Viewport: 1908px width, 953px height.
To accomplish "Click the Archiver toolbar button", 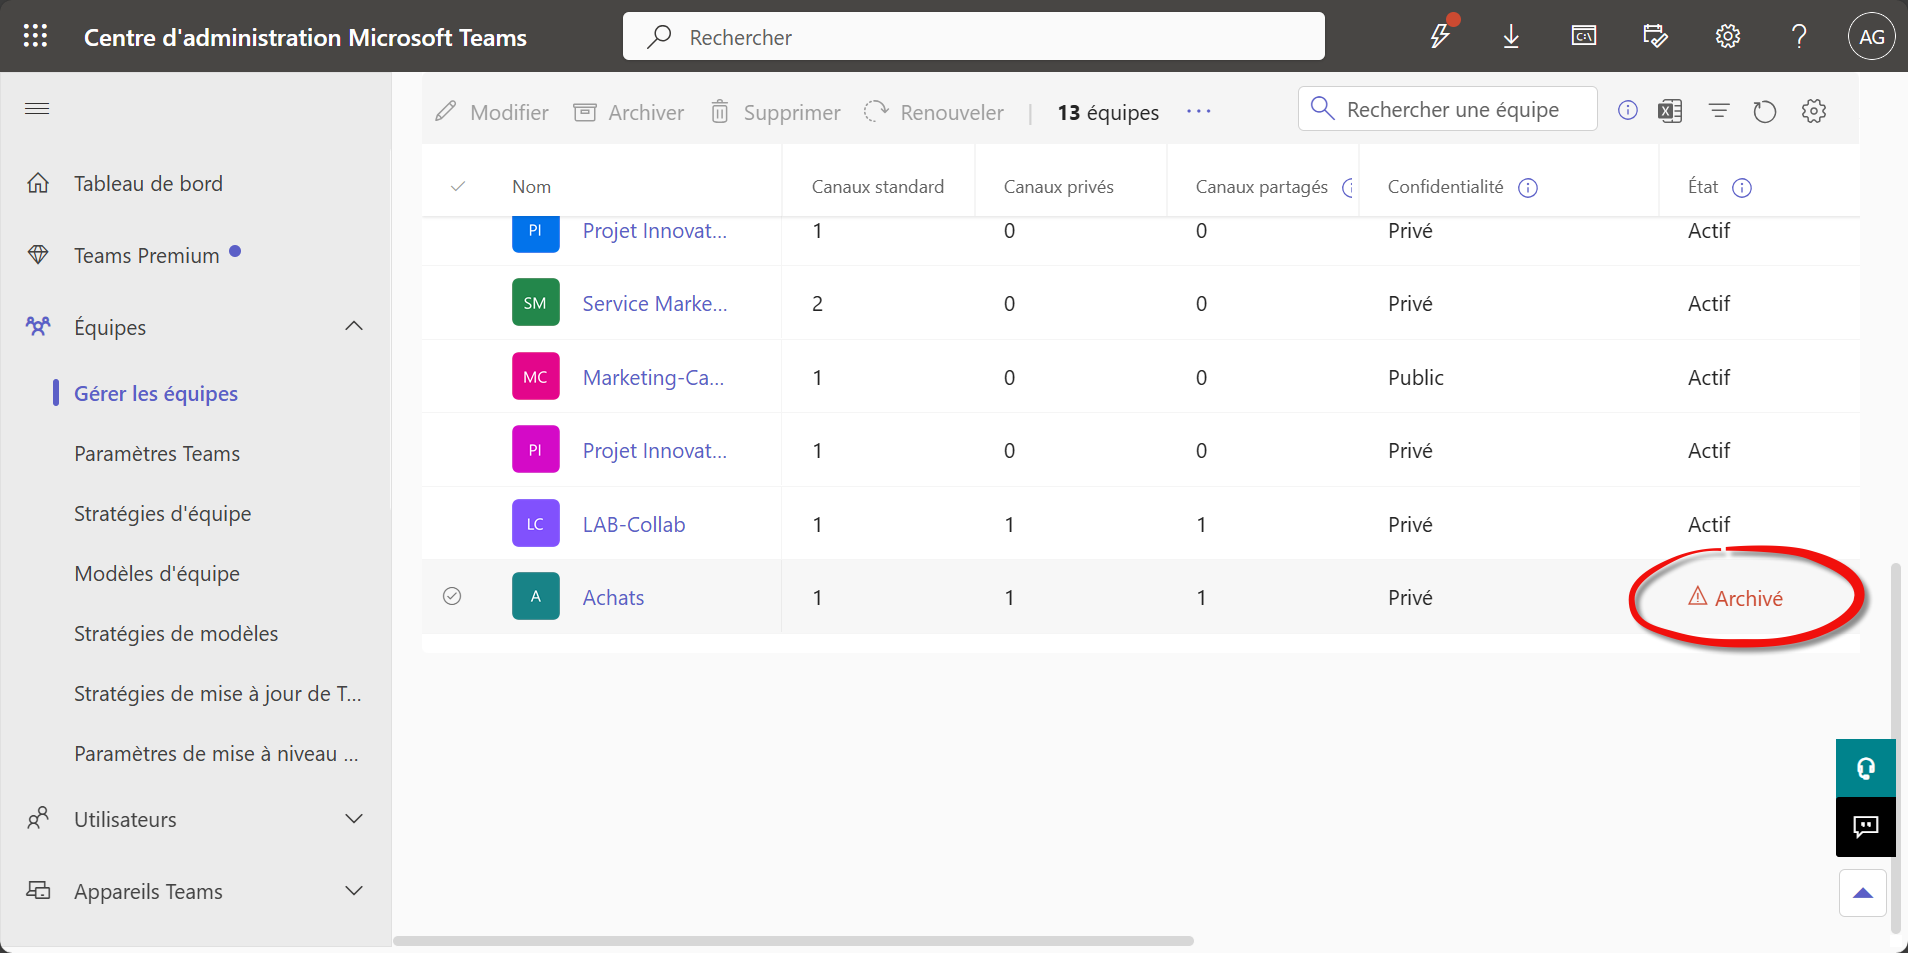I will point(629,112).
